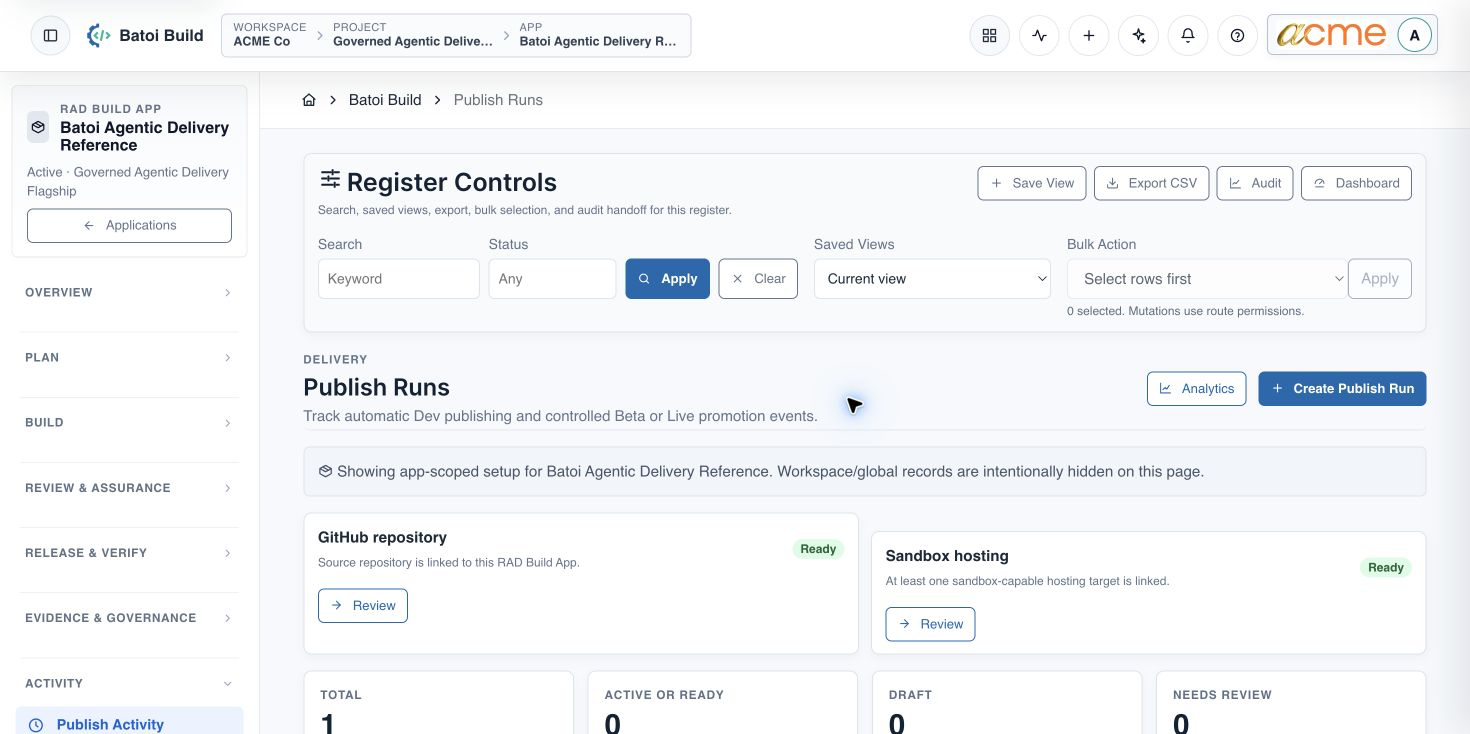Click the DRAFT stat card

tap(1006, 703)
